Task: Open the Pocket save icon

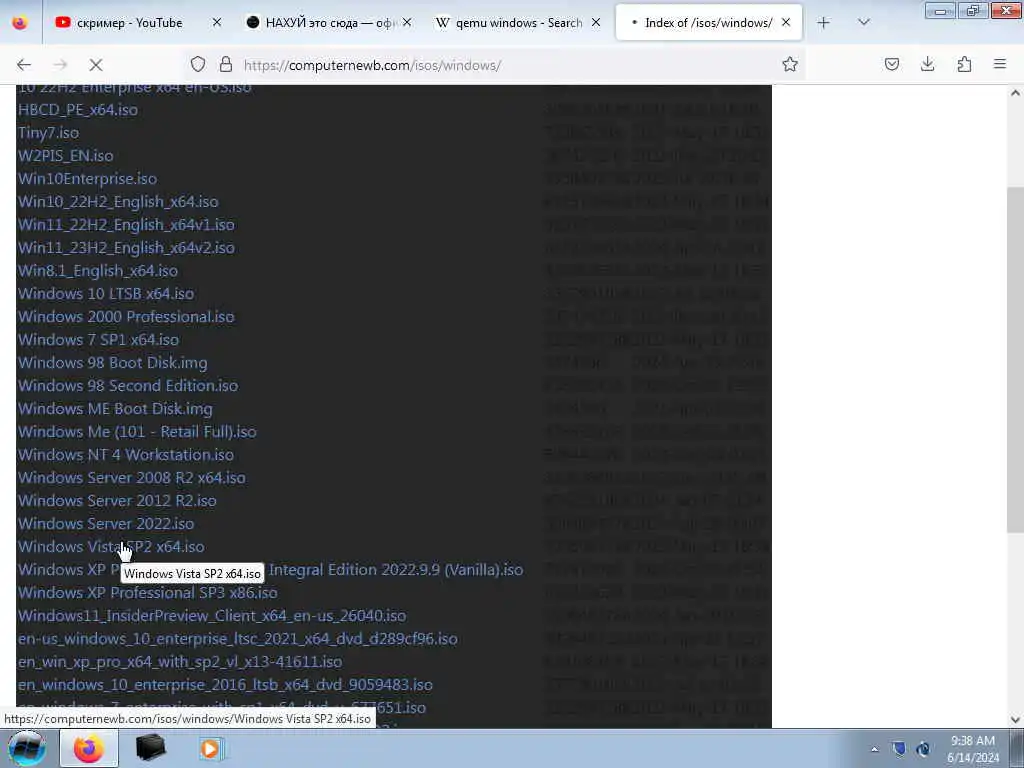Action: tap(892, 64)
